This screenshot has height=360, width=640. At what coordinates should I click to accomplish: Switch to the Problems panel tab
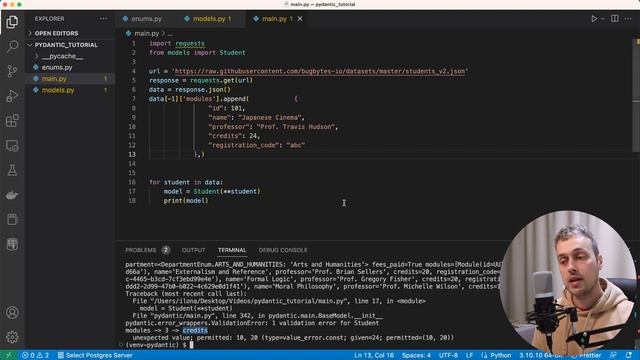pos(140,250)
